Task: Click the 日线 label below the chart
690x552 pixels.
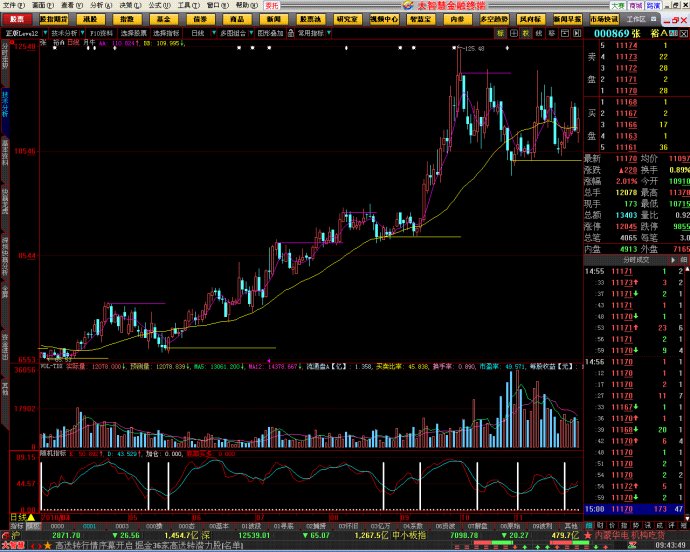Action: (14, 516)
